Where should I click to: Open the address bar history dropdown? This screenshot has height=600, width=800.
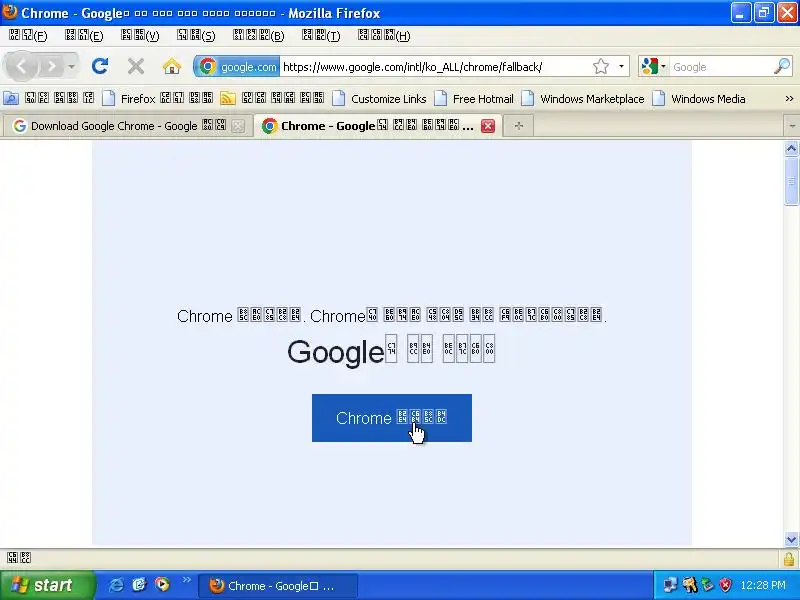(621, 66)
